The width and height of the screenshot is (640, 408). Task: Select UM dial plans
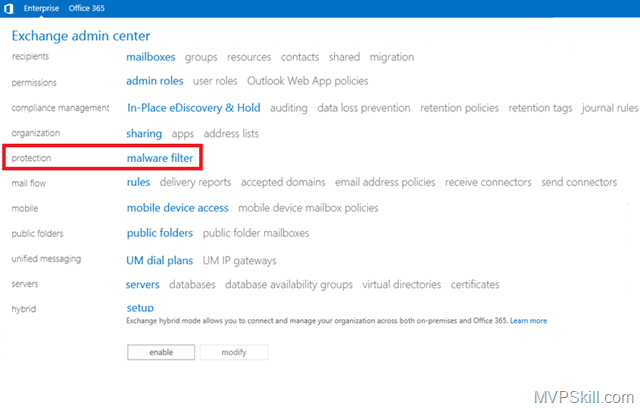pyautogui.click(x=159, y=259)
